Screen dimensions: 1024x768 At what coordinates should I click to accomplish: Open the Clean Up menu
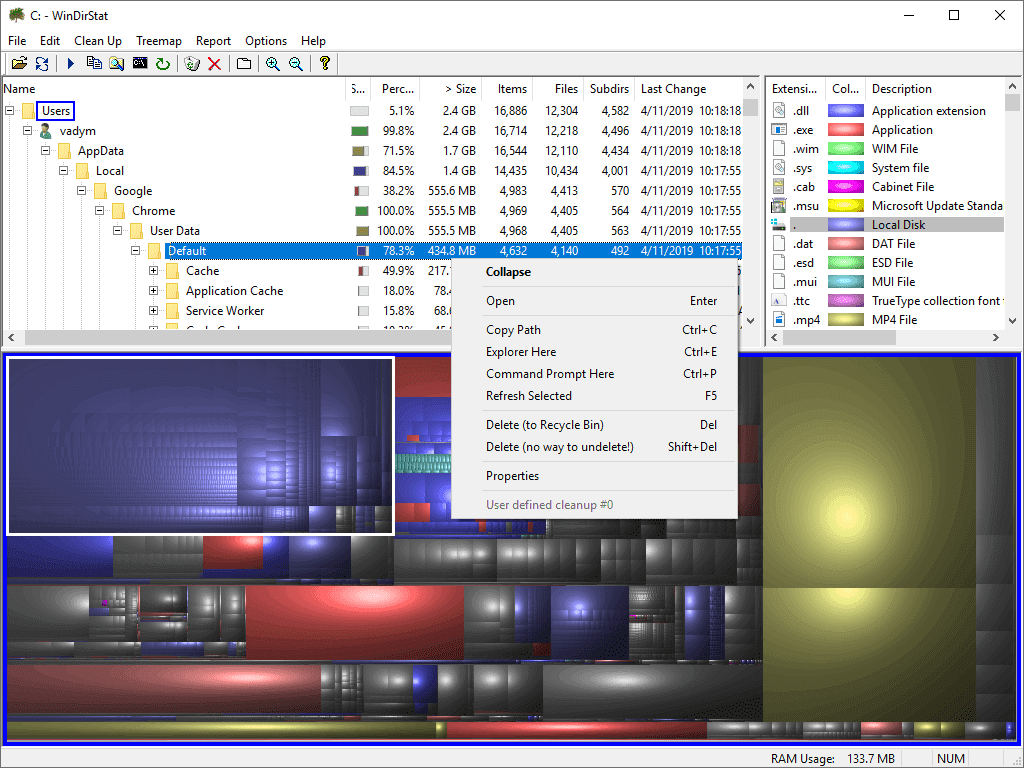point(98,40)
